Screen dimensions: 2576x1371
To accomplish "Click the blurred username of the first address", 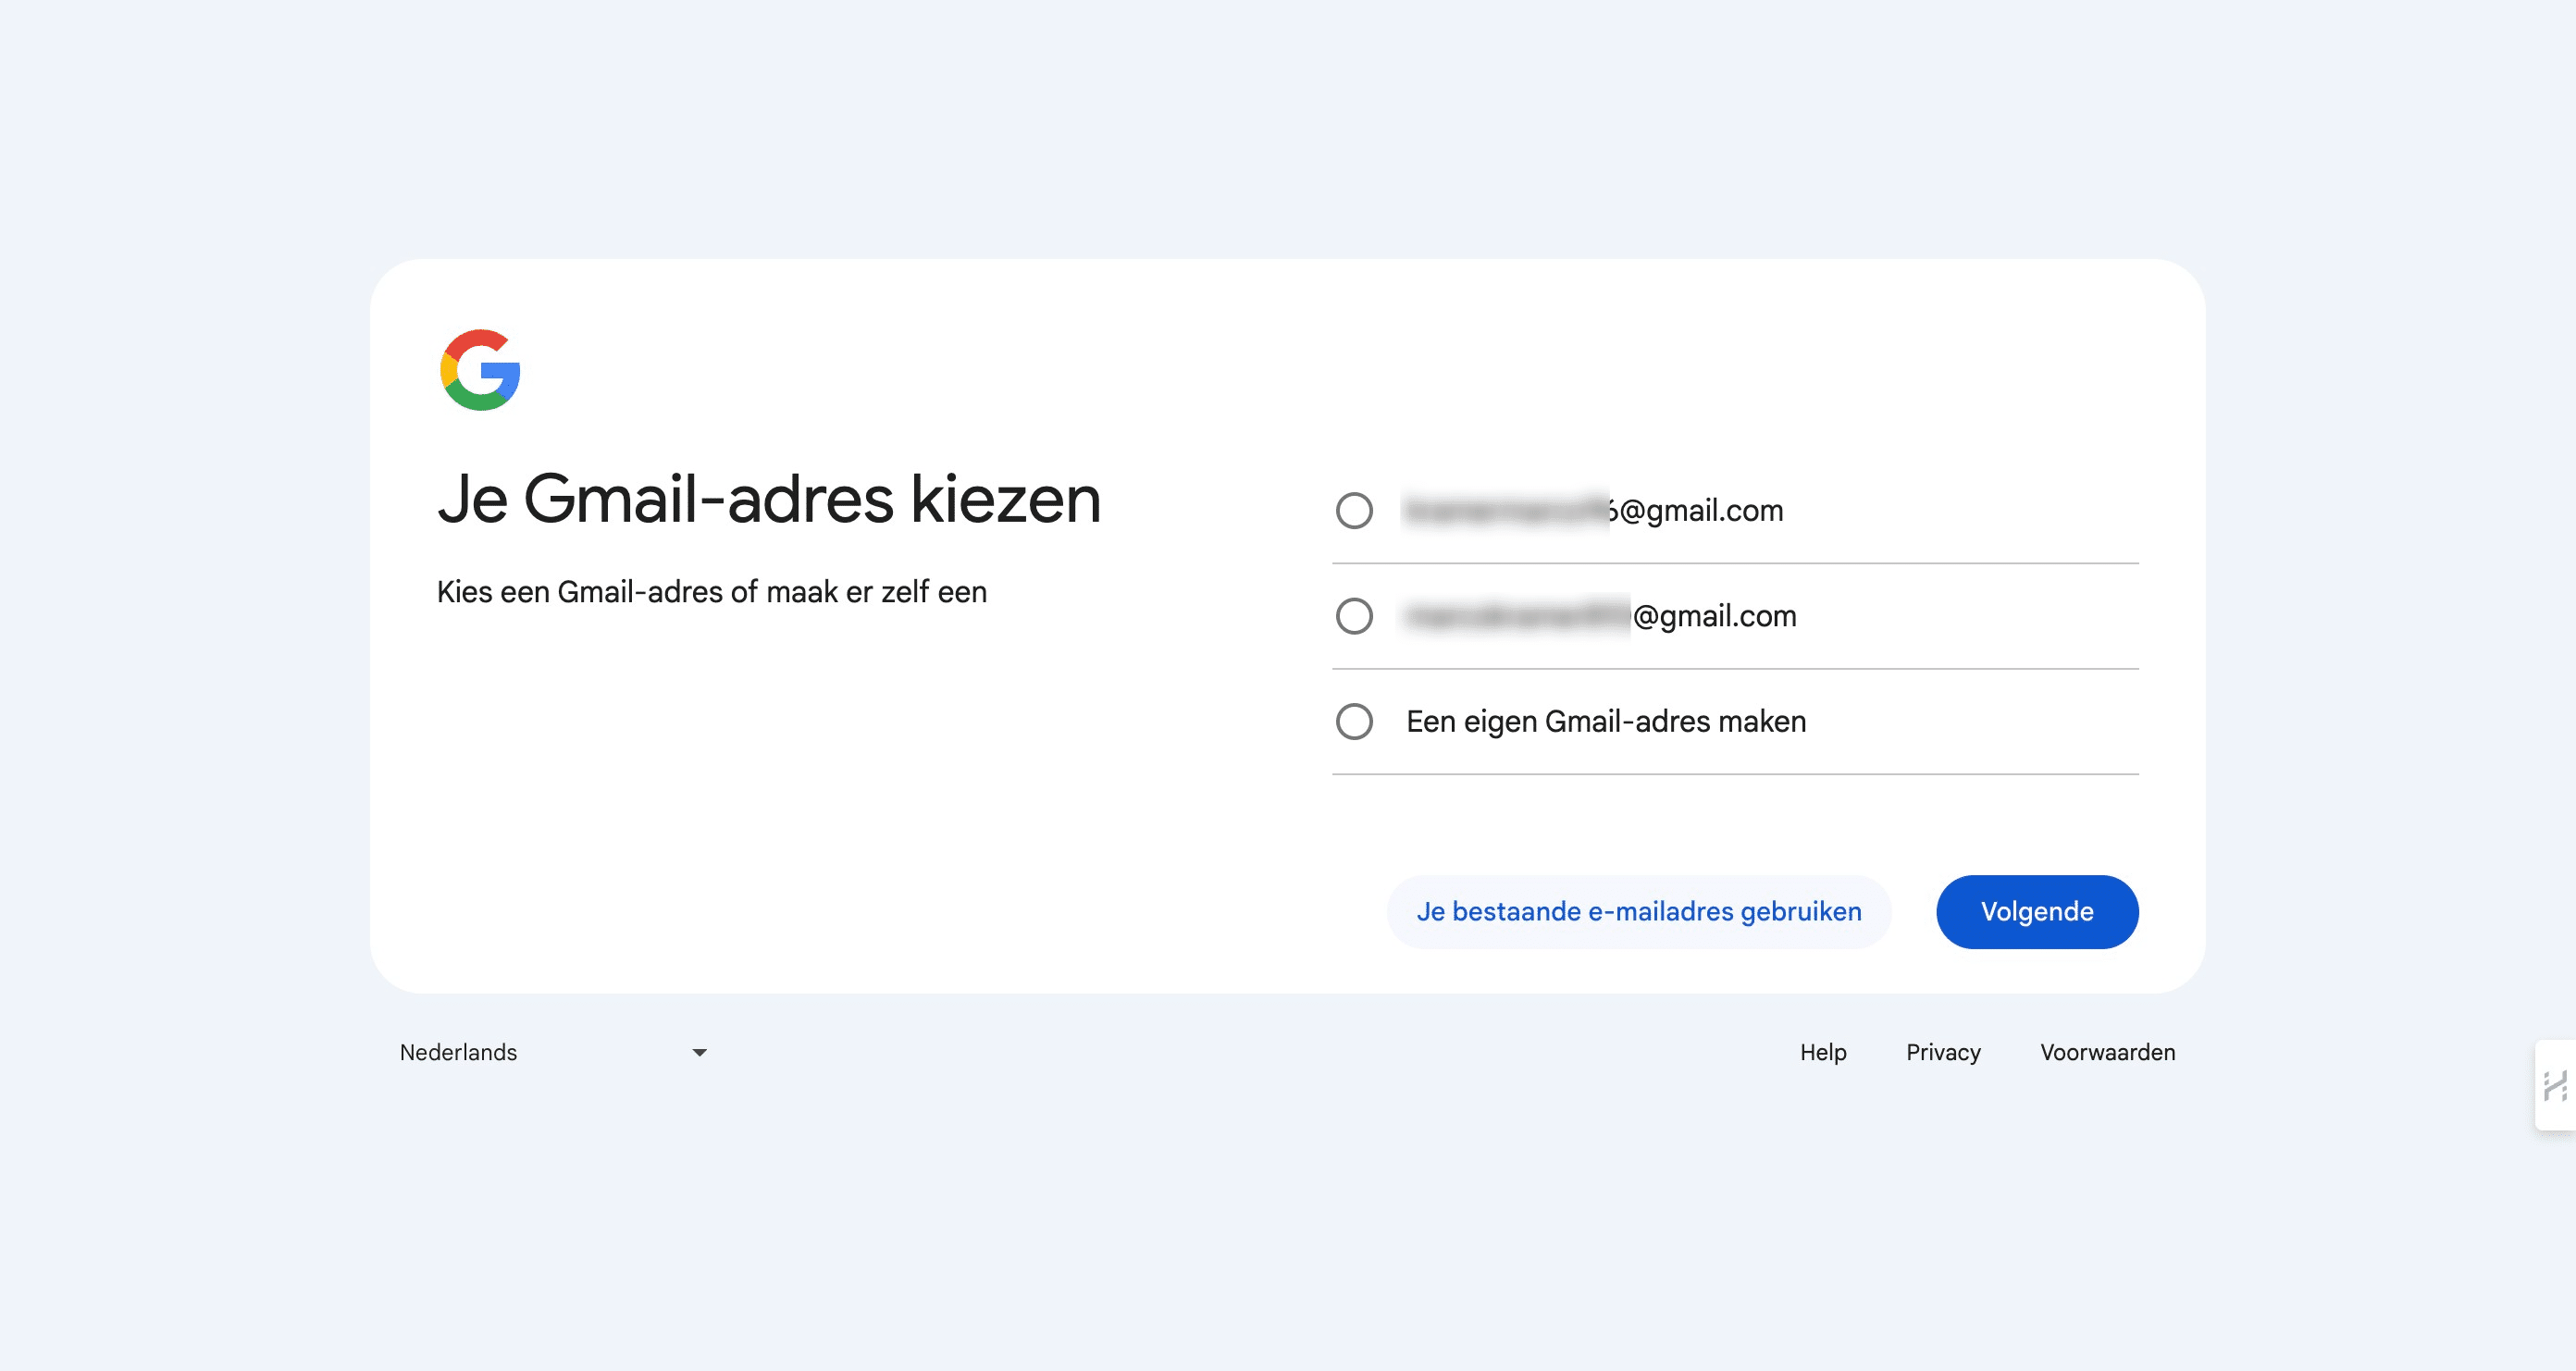I will (1505, 511).
